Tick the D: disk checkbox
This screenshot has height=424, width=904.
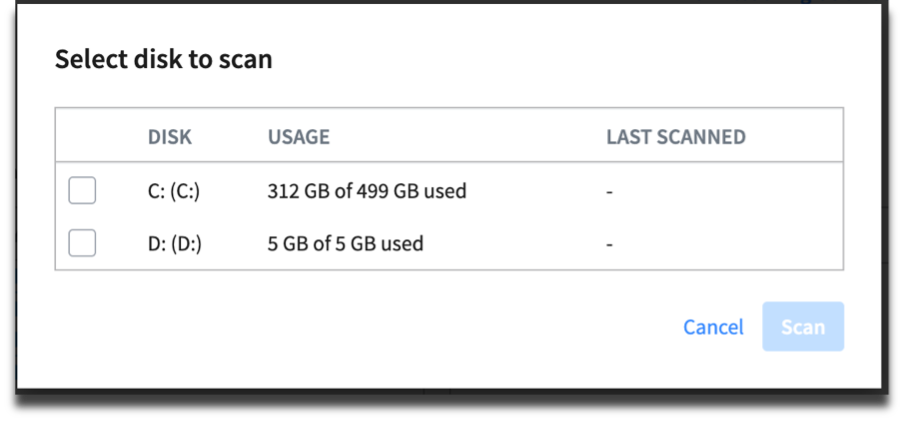(x=82, y=243)
